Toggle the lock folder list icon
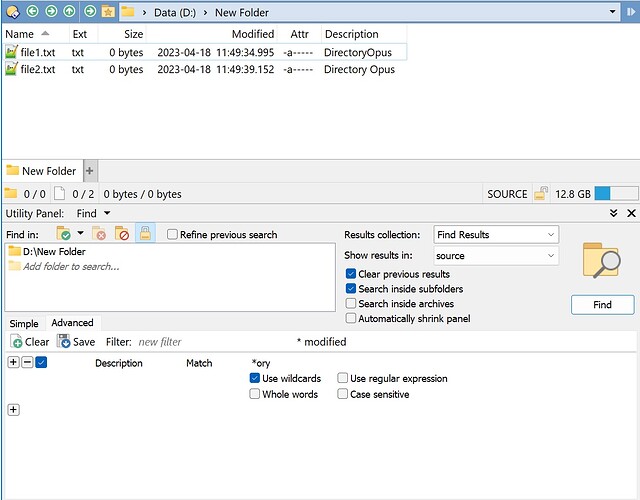 click(145, 233)
